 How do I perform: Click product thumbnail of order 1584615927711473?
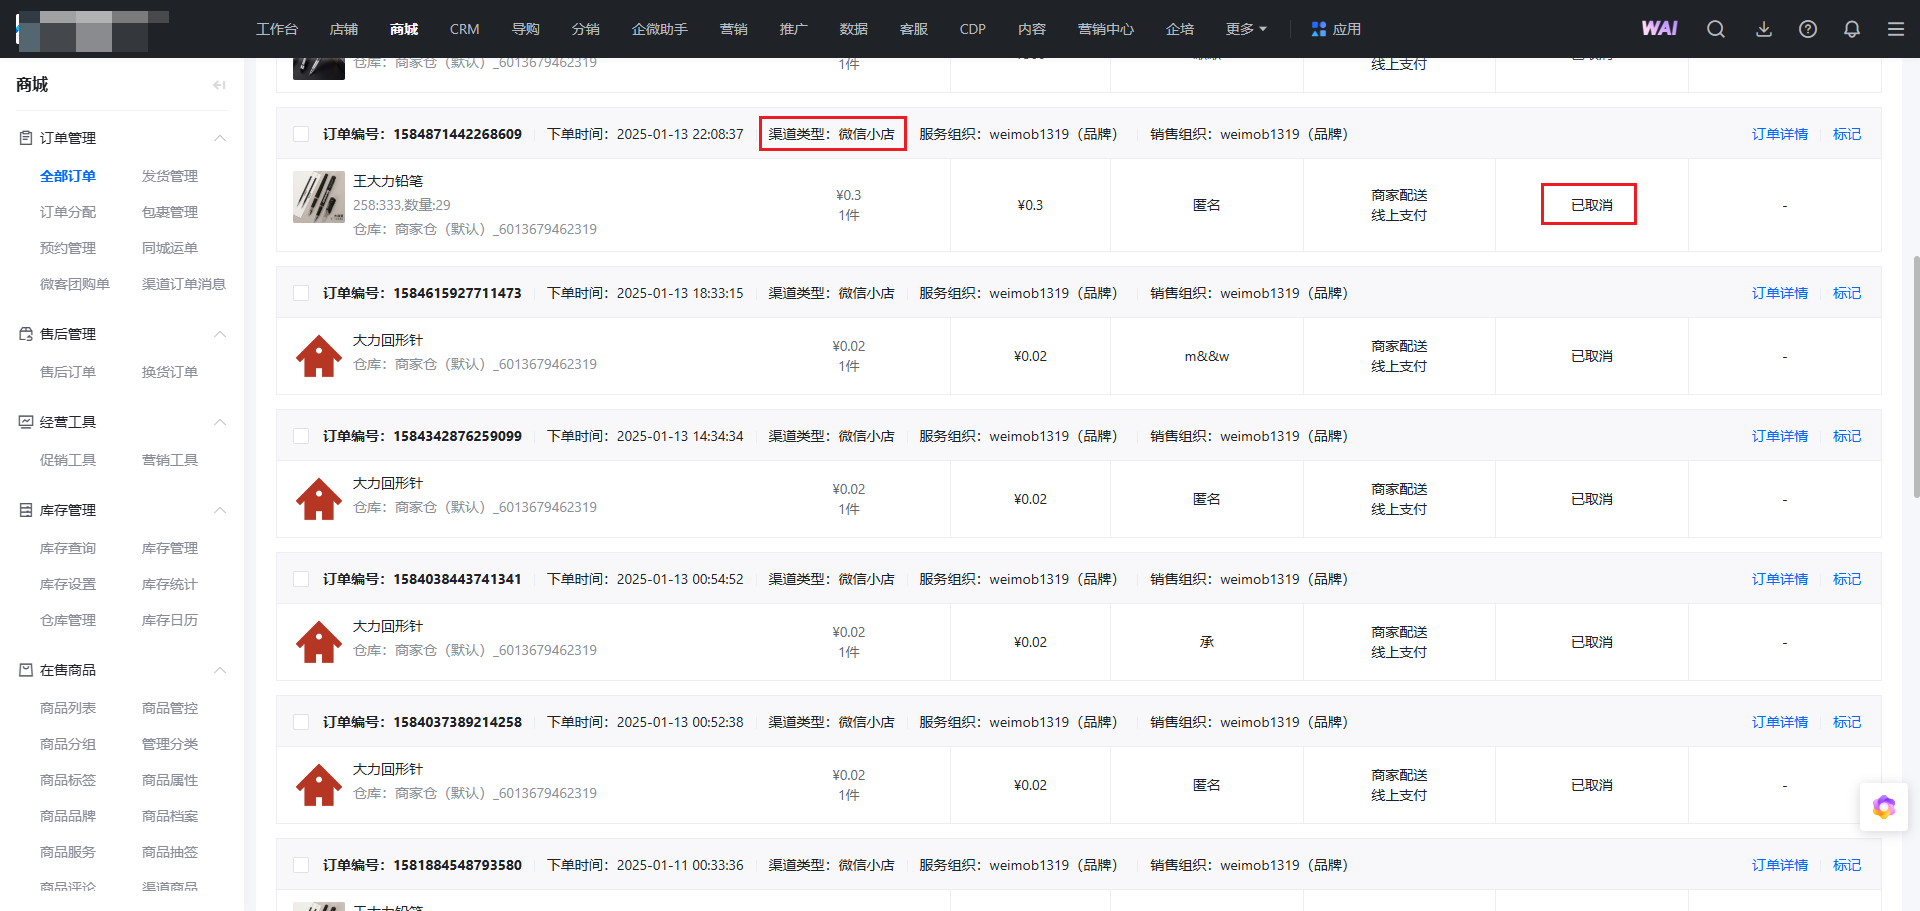pyautogui.click(x=319, y=356)
